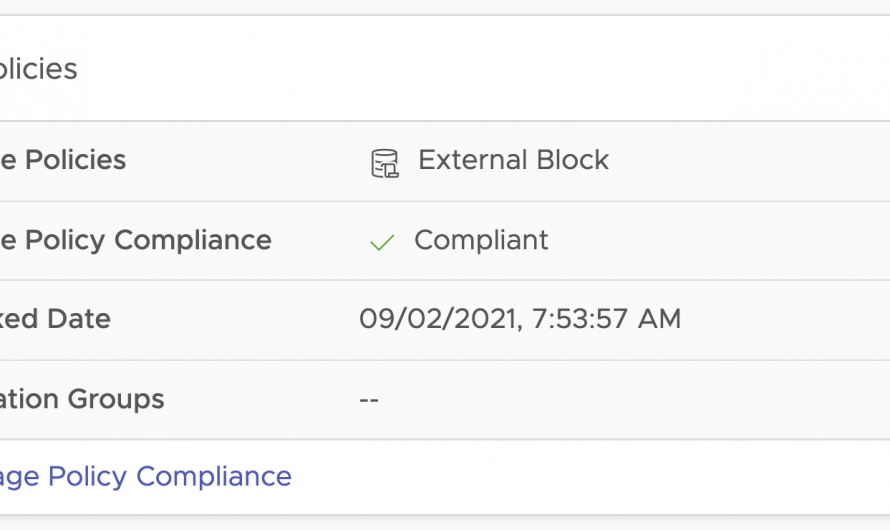This screenshot has width=890, height=530.
Task: Click empty footer area right of the compliance link
Action: click(x=600, y=477)
